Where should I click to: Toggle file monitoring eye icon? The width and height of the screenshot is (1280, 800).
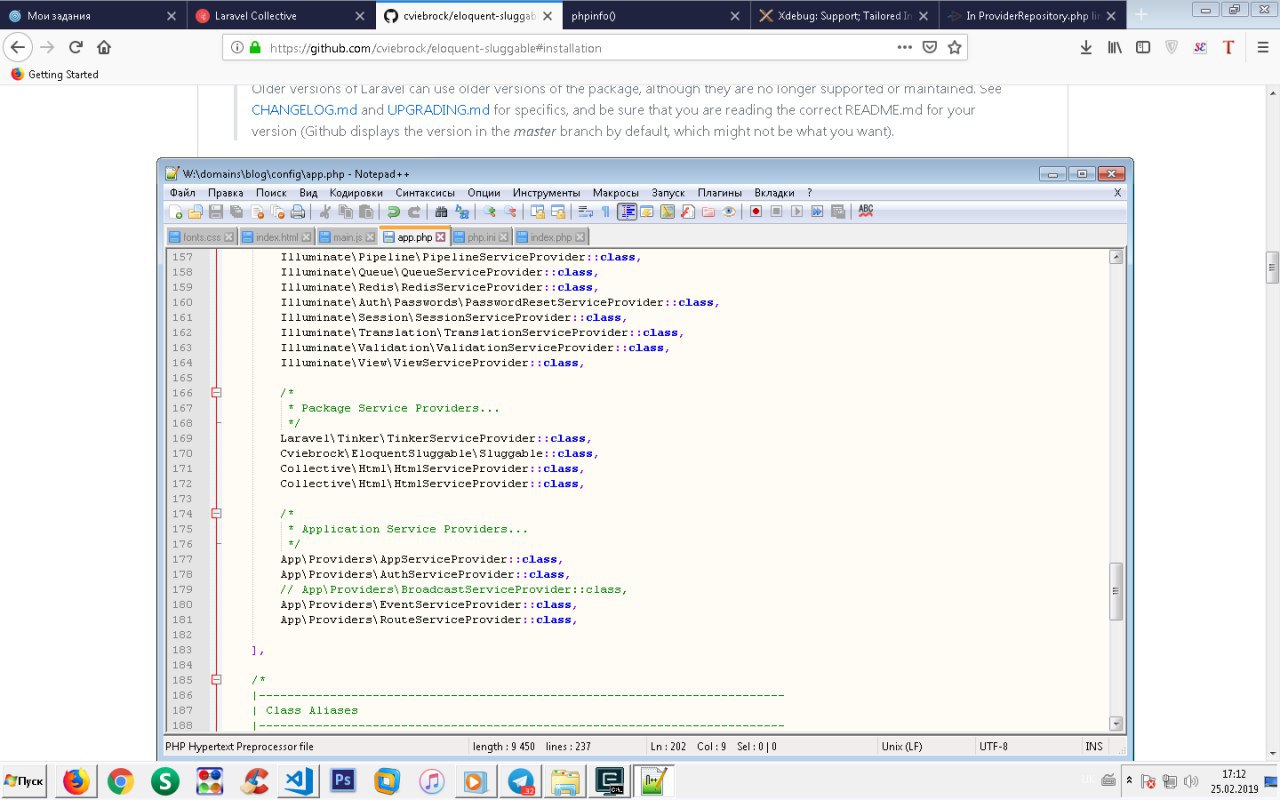tap(728, 211)
